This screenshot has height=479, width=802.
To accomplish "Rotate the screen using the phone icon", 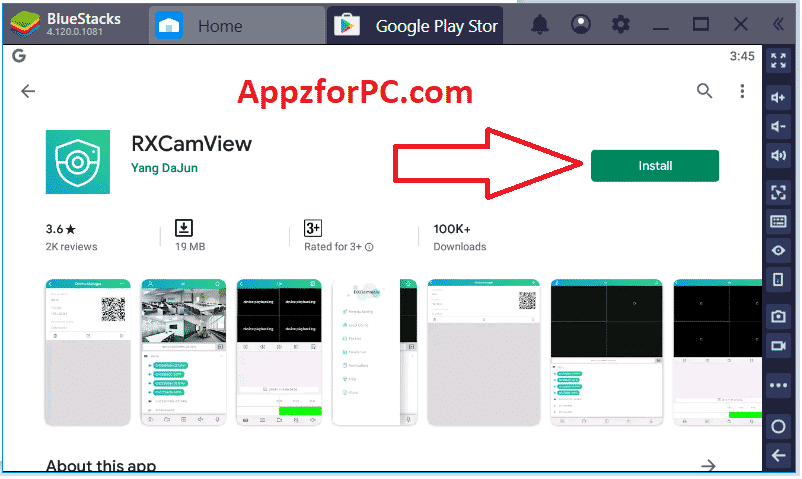I will click(778, 280).
